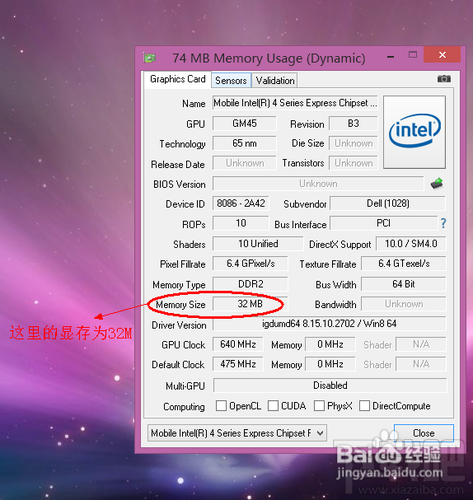473x500 pixels.
Task: Click the GPU-Z title bar app icon
Action: point(149,58)
